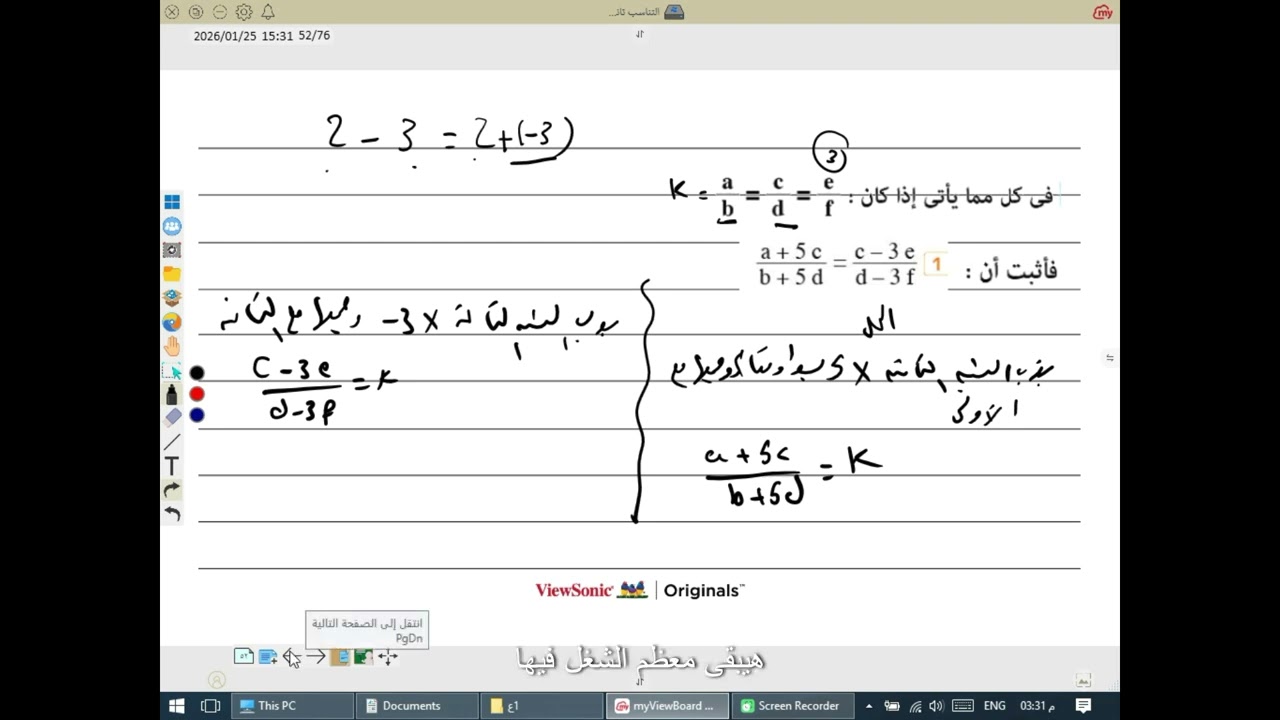The width and height of the screenshot is (1280, 720).
Task: Click the user profile circle icon
Action: coord(216,680)
